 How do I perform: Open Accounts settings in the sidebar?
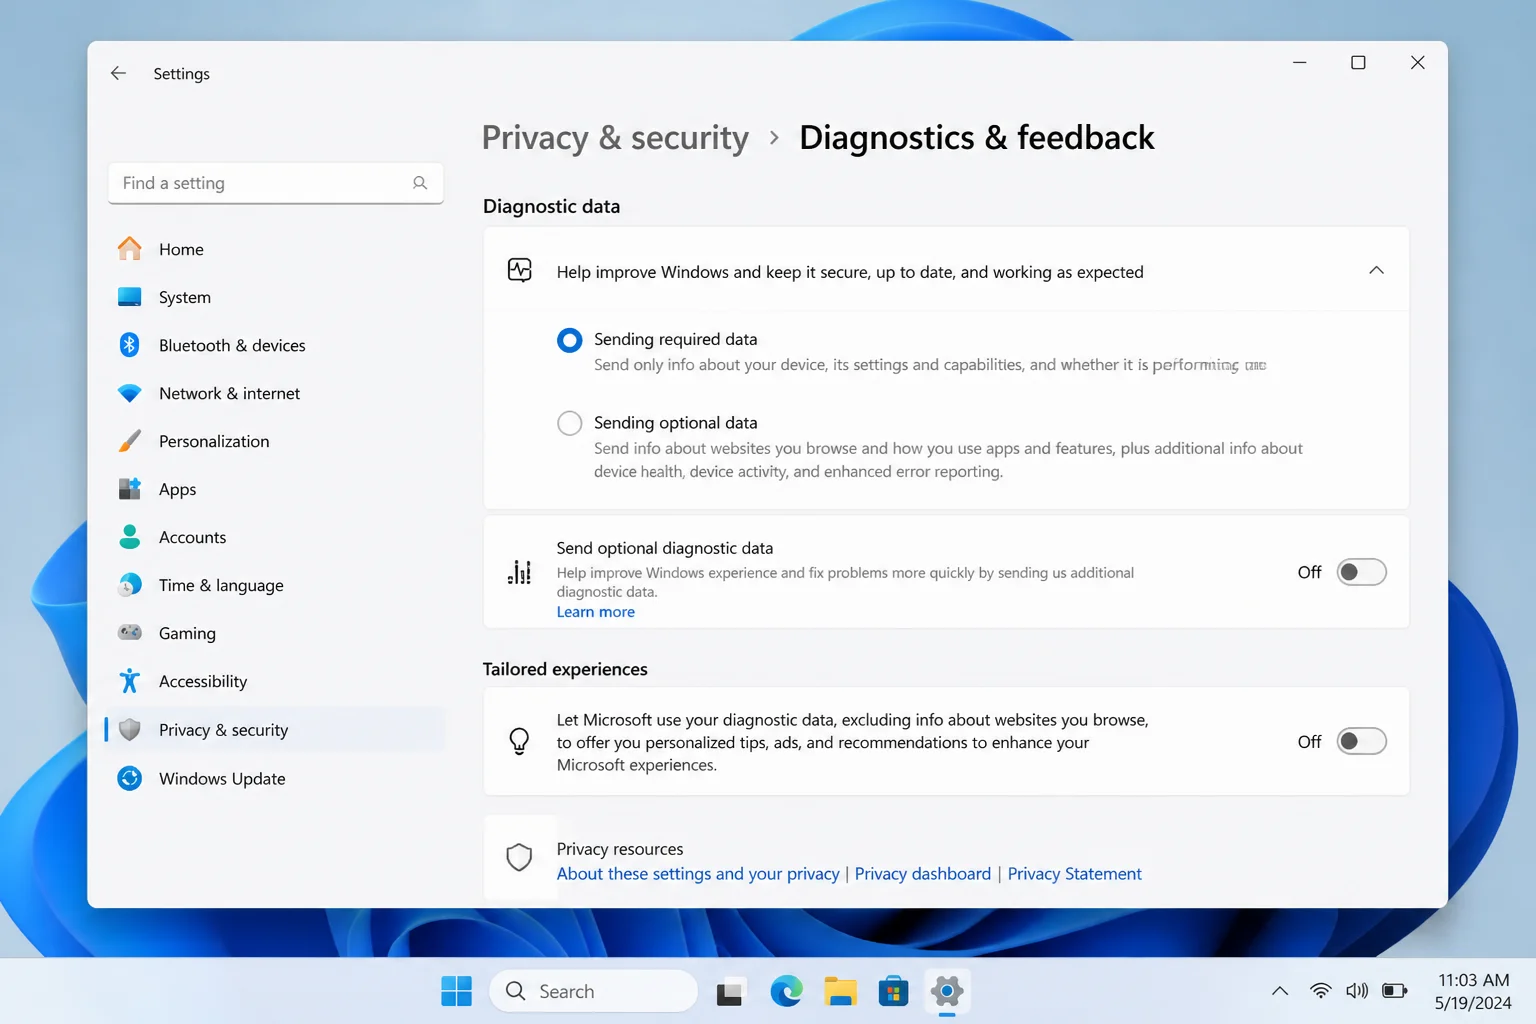(275, 537)
